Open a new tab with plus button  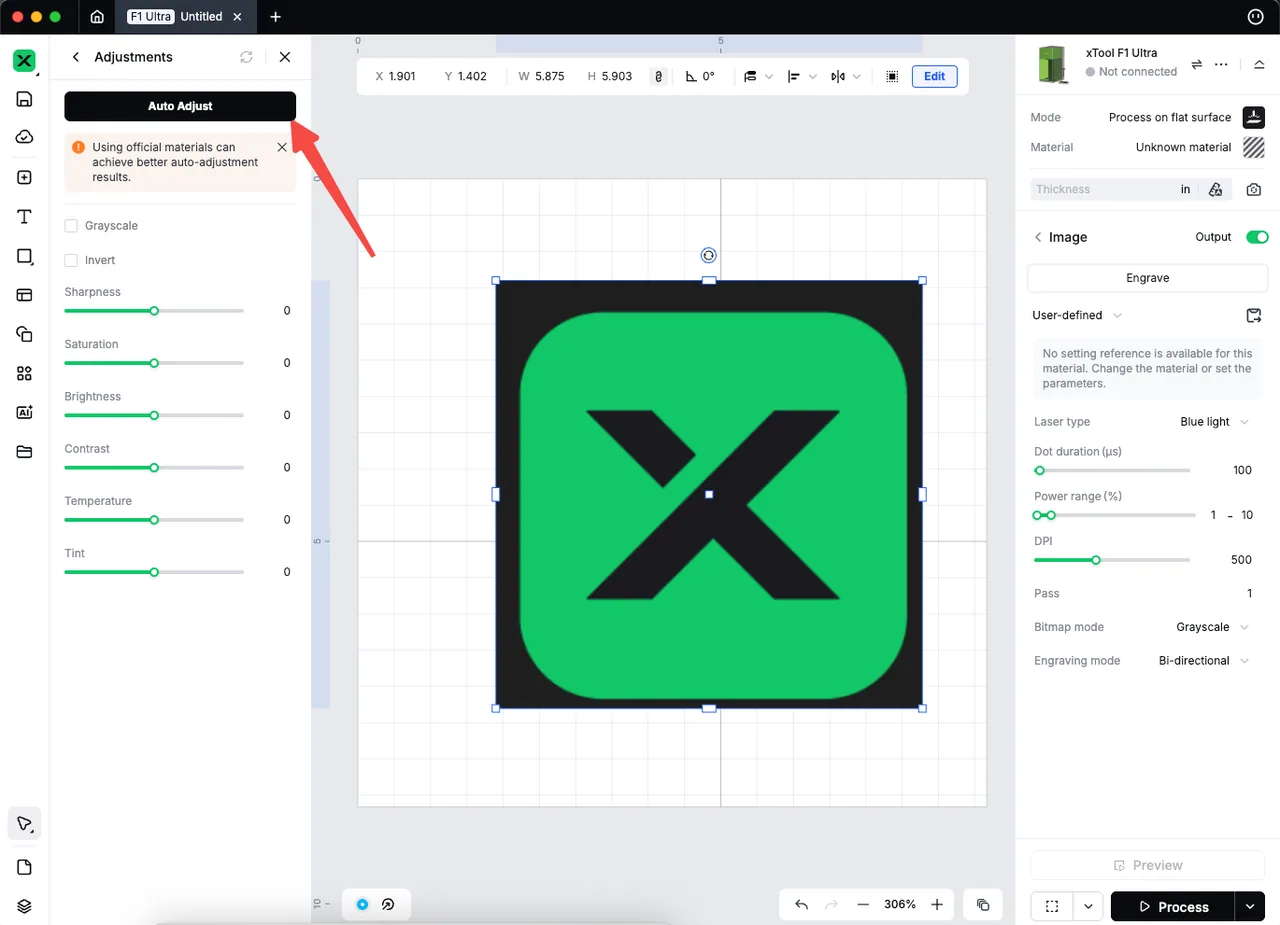tap(275, 17)
